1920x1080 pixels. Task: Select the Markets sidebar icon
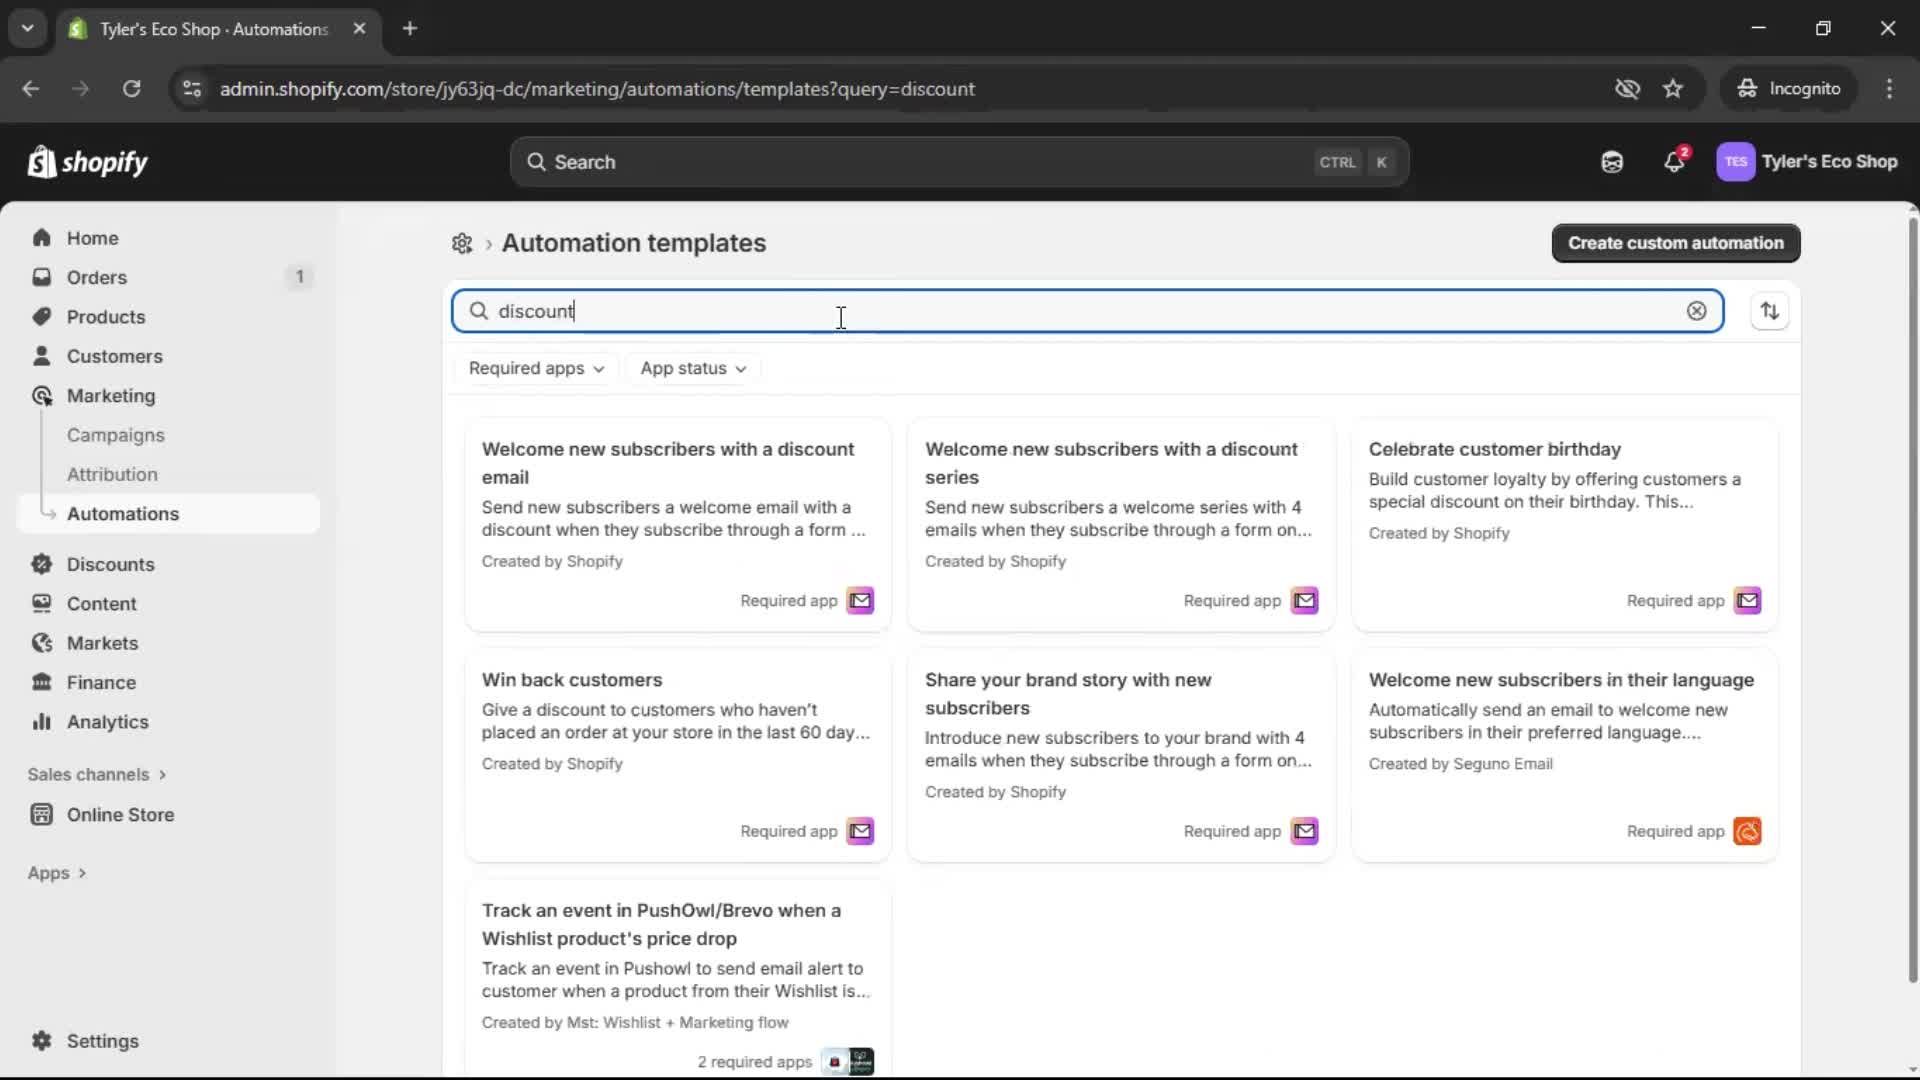click(x=40, y=643)
